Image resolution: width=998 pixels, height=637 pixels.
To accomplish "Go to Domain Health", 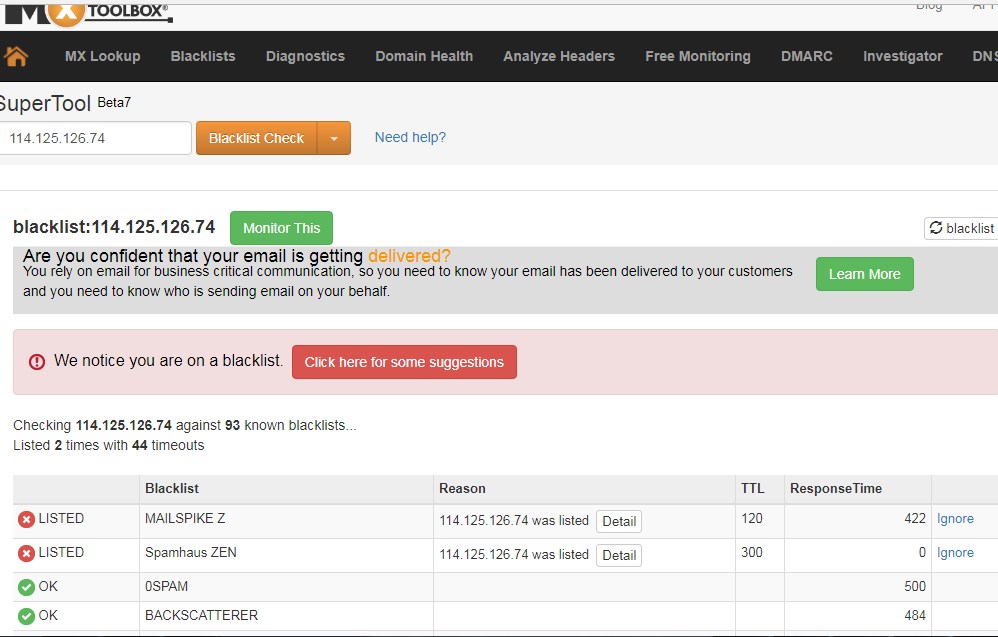I will (x=424, y=56).
